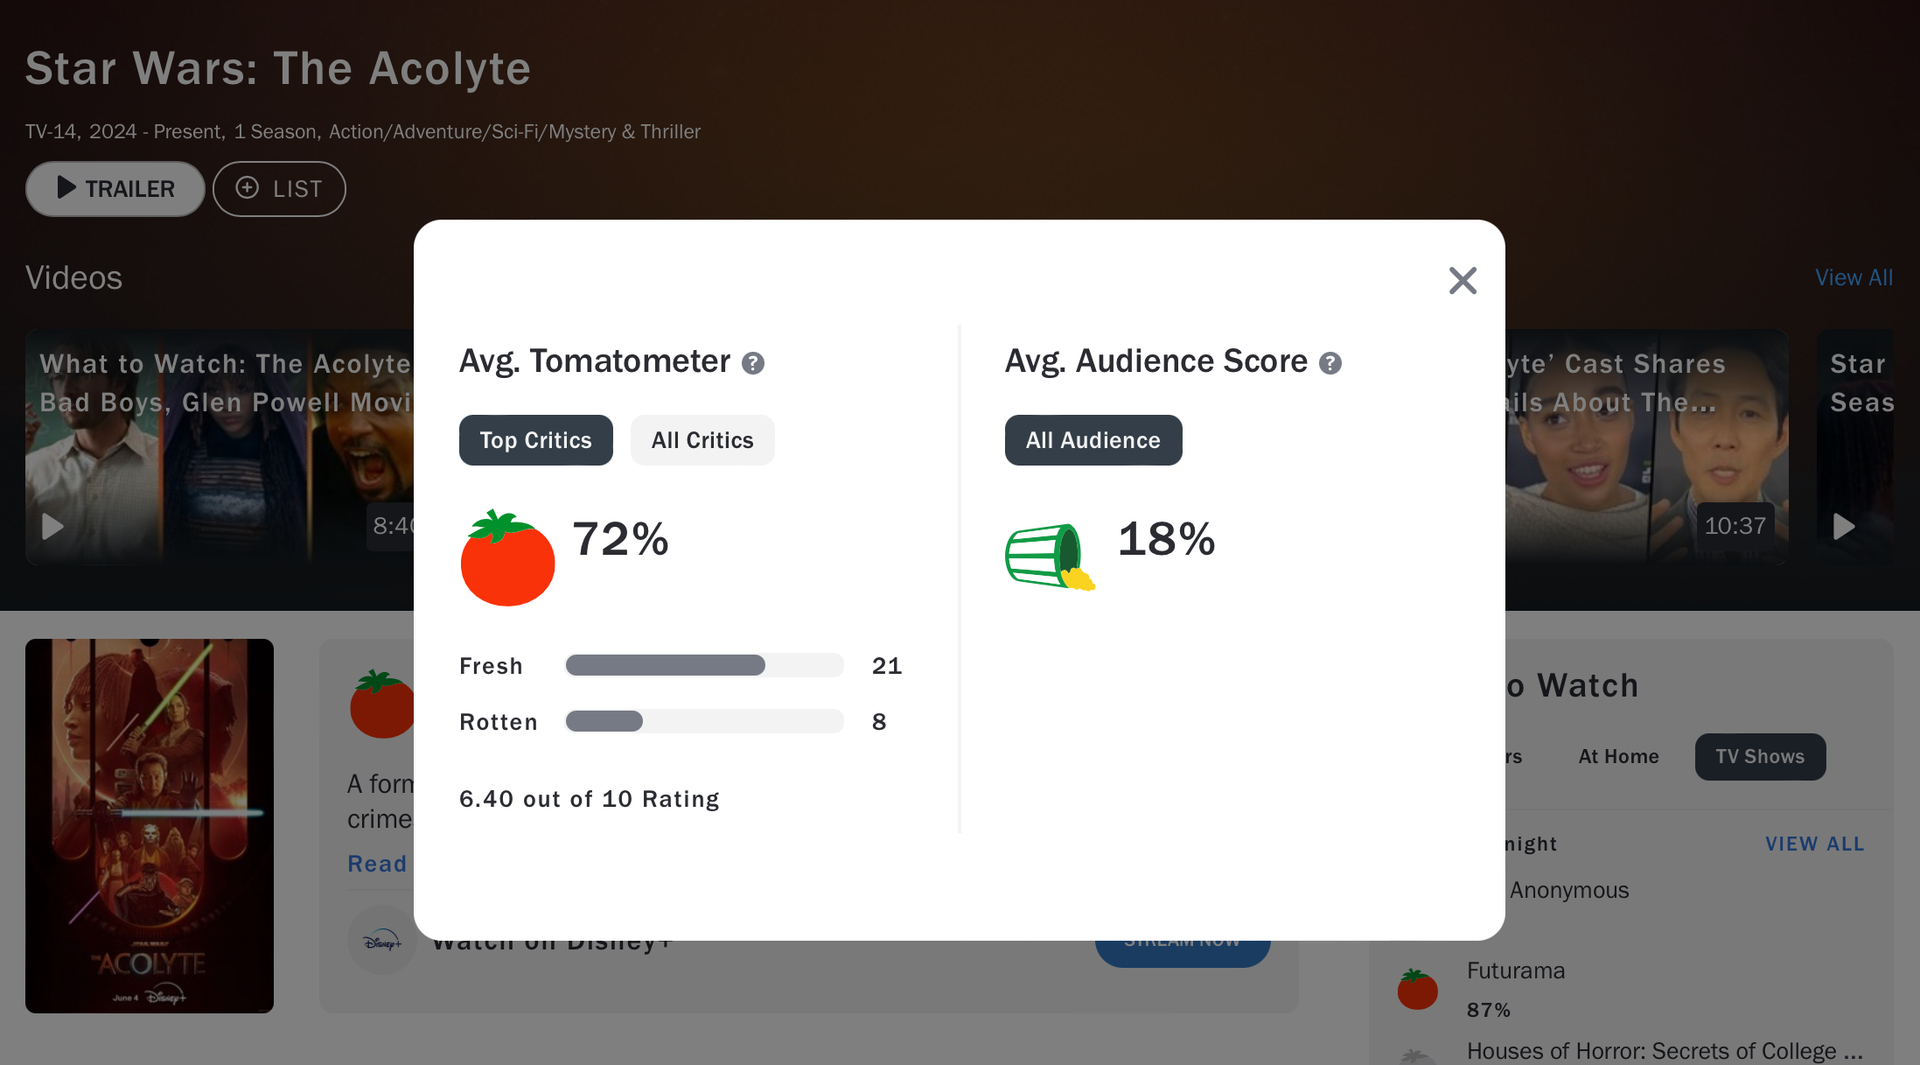Click the Fresh reviews progress bar
The height and width of the screenshot is (1065, 1920).
tap(705, 665)
